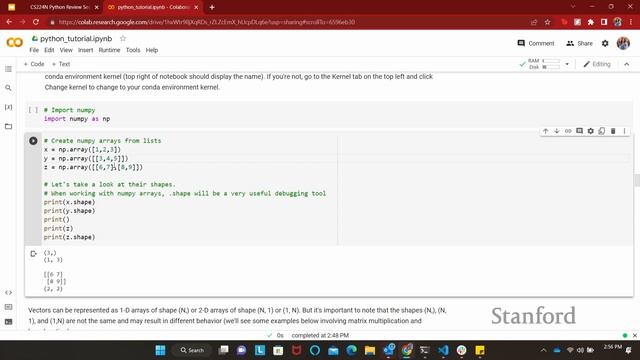Run the numpy arrays code cell
The image size is (640, 360).
coord(33,141)
